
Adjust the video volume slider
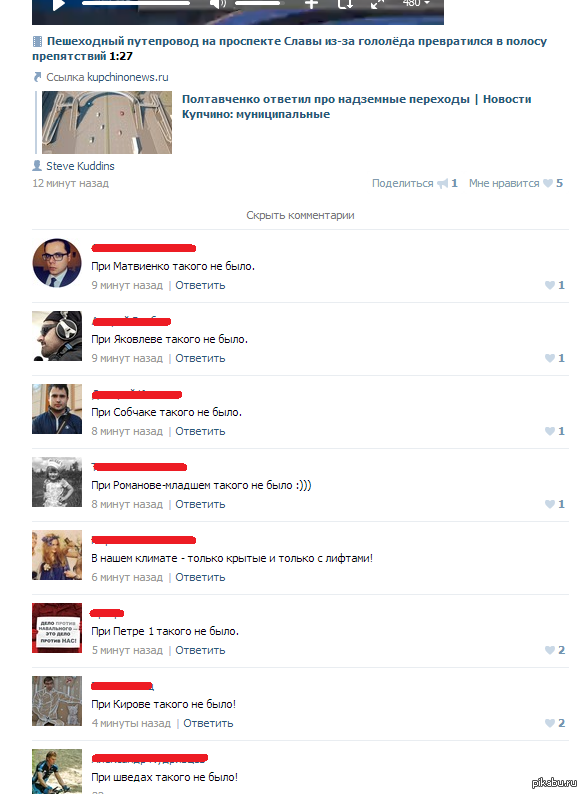257,4
